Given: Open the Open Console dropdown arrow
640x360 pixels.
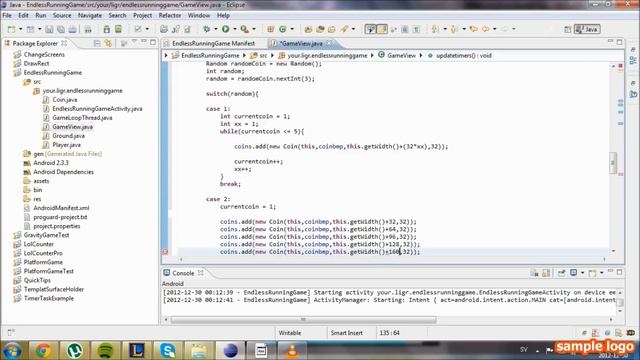Looking at the screenshot, I should pos(601,273).
